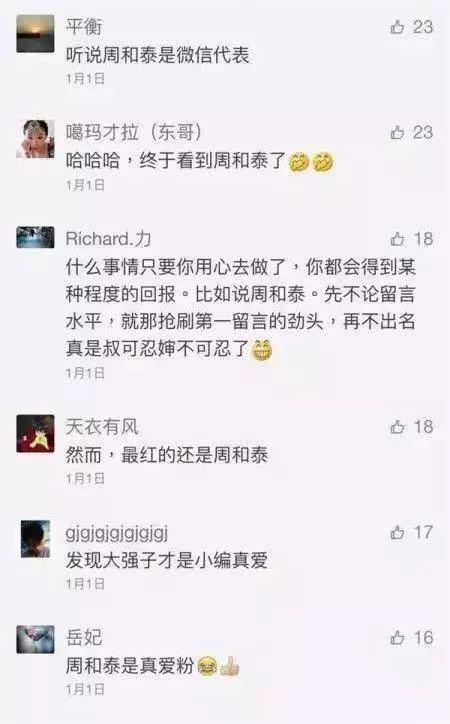
Task: Tap thumbs-up on Richard.力's comment
Action: pos(397,239)
